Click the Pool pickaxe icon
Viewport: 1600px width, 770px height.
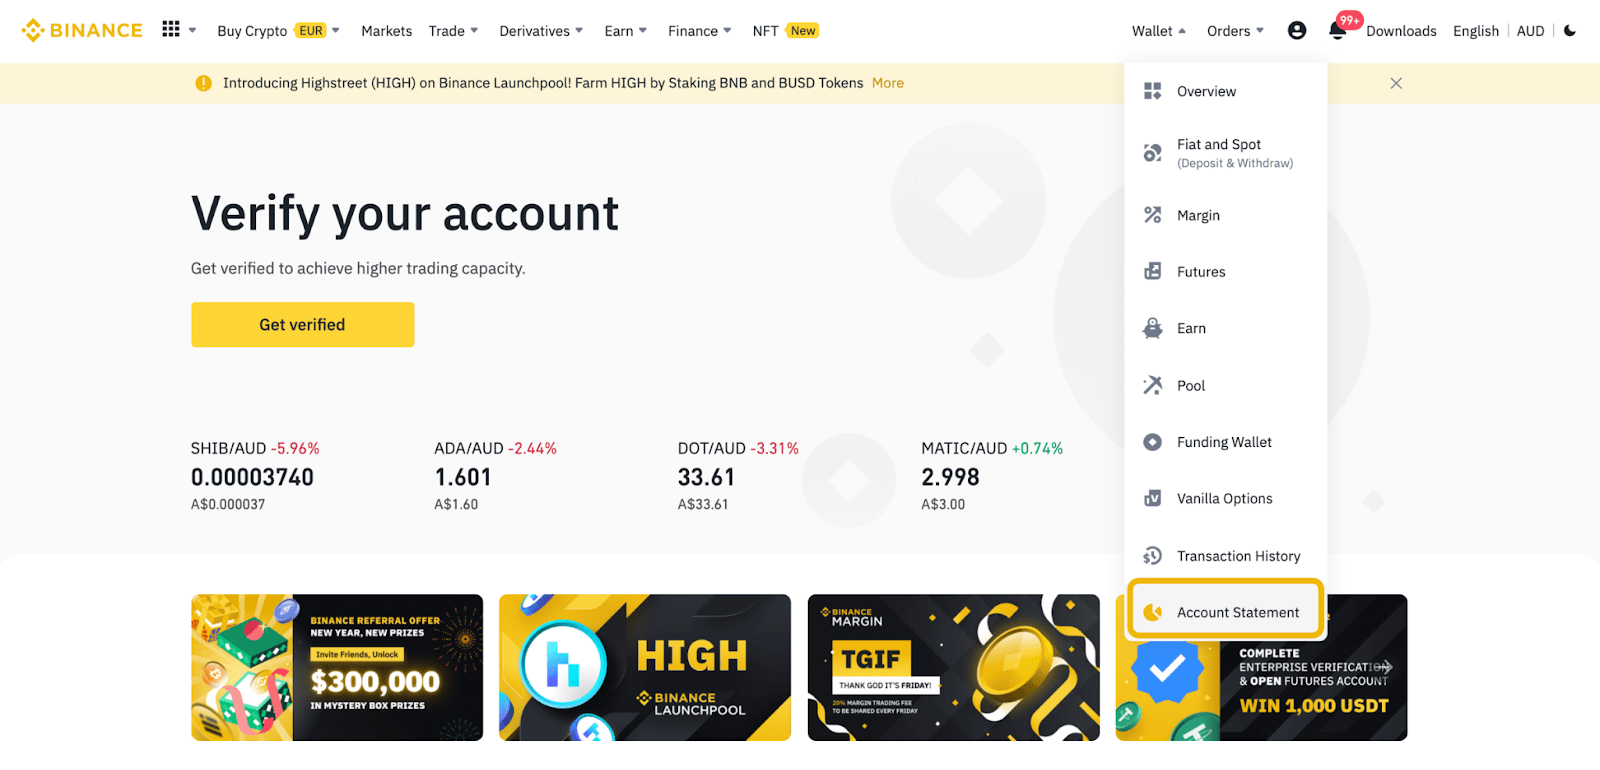point(1153,385)
